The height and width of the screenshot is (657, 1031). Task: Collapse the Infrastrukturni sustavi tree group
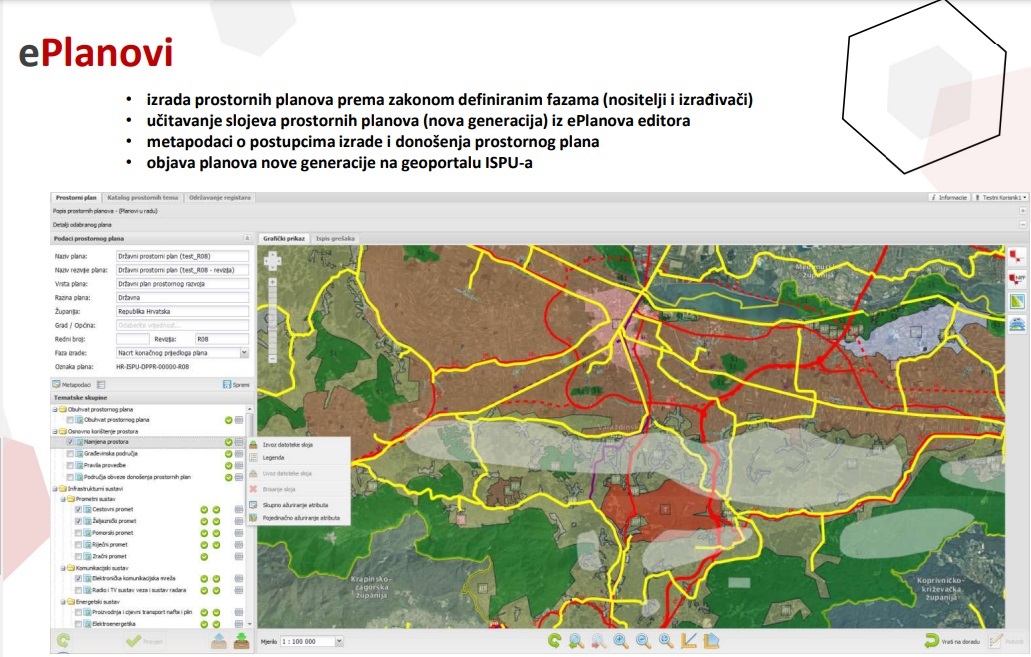(54, 487)
